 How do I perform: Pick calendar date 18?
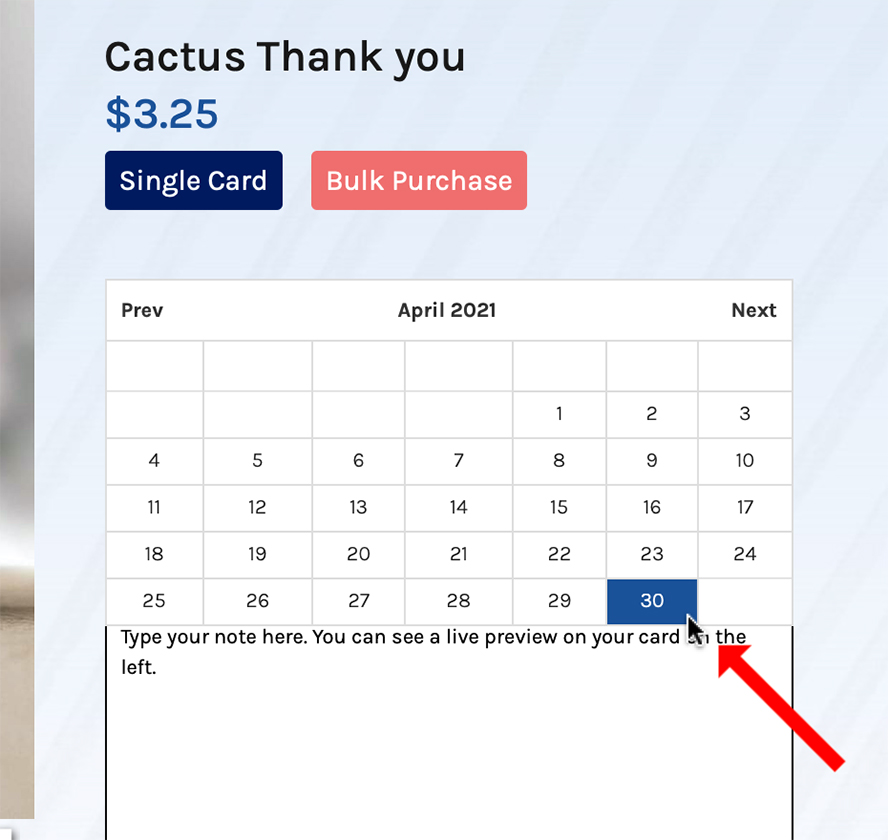click(x=154, y=554)
